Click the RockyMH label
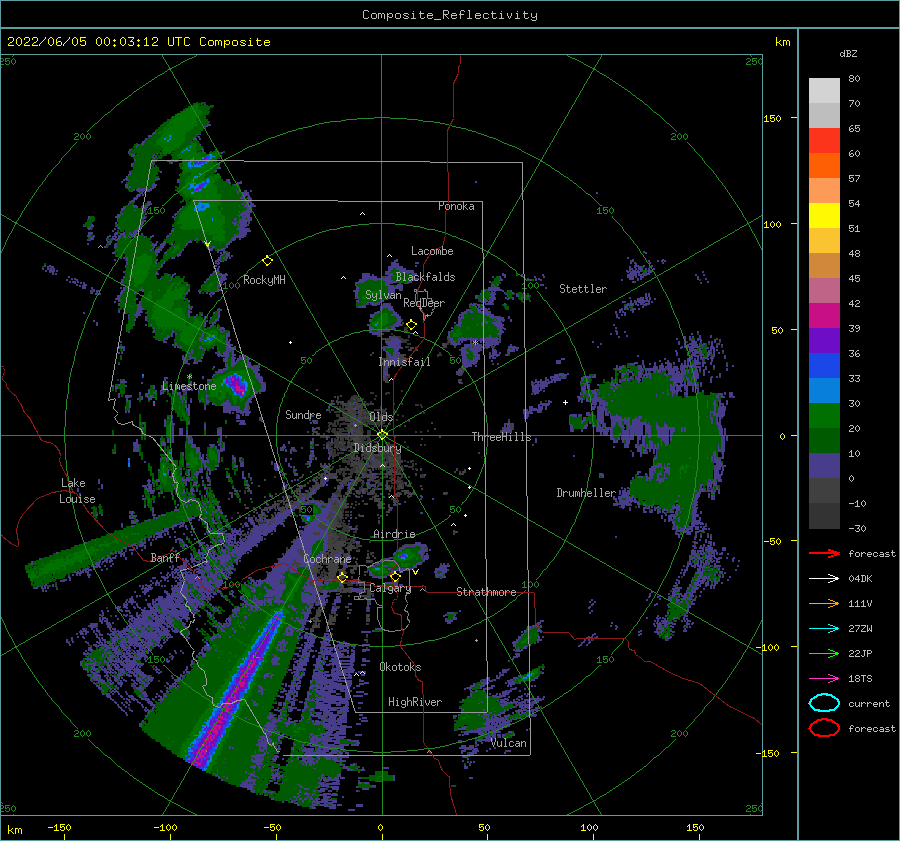 (264, 280)
